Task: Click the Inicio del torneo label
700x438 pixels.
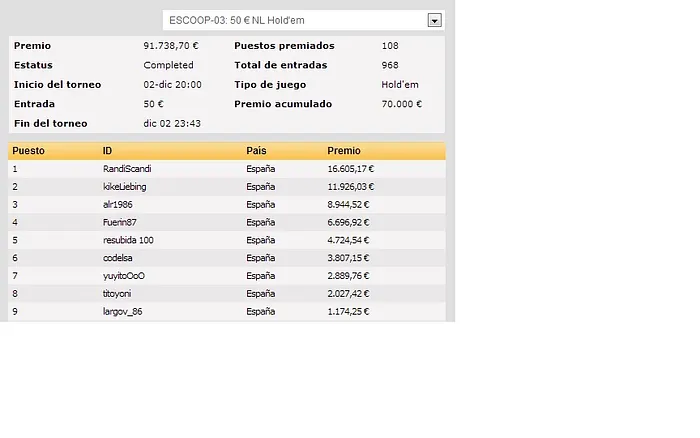Action: coord(58,84)
